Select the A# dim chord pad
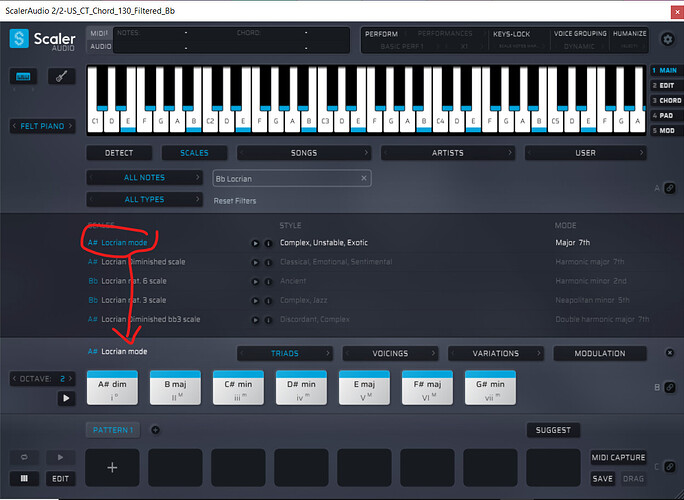This screenshot has height=500, width=684. 112,387
